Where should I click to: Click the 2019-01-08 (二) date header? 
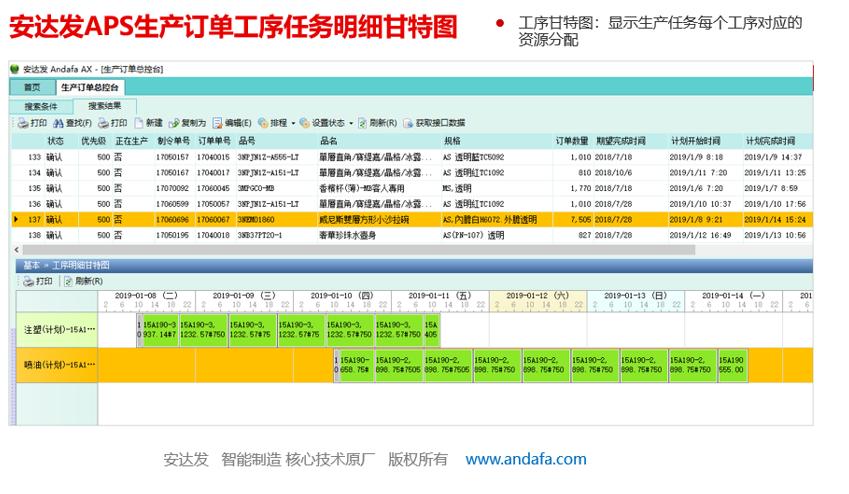click(x=146, y=296)
